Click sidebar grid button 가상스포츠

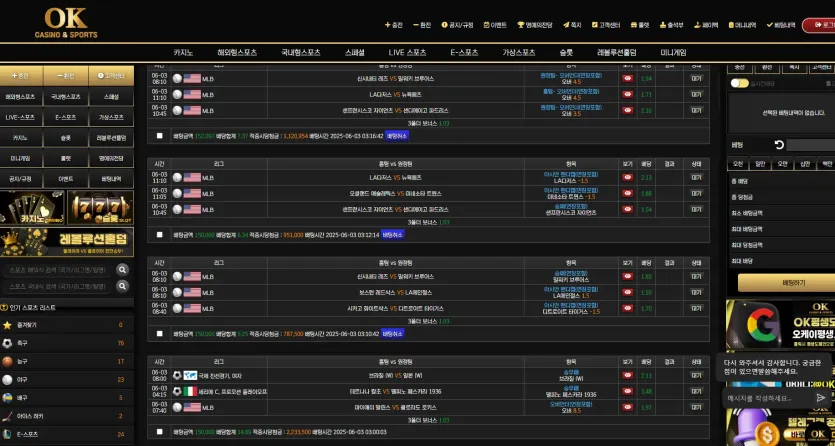click(111, 117)
